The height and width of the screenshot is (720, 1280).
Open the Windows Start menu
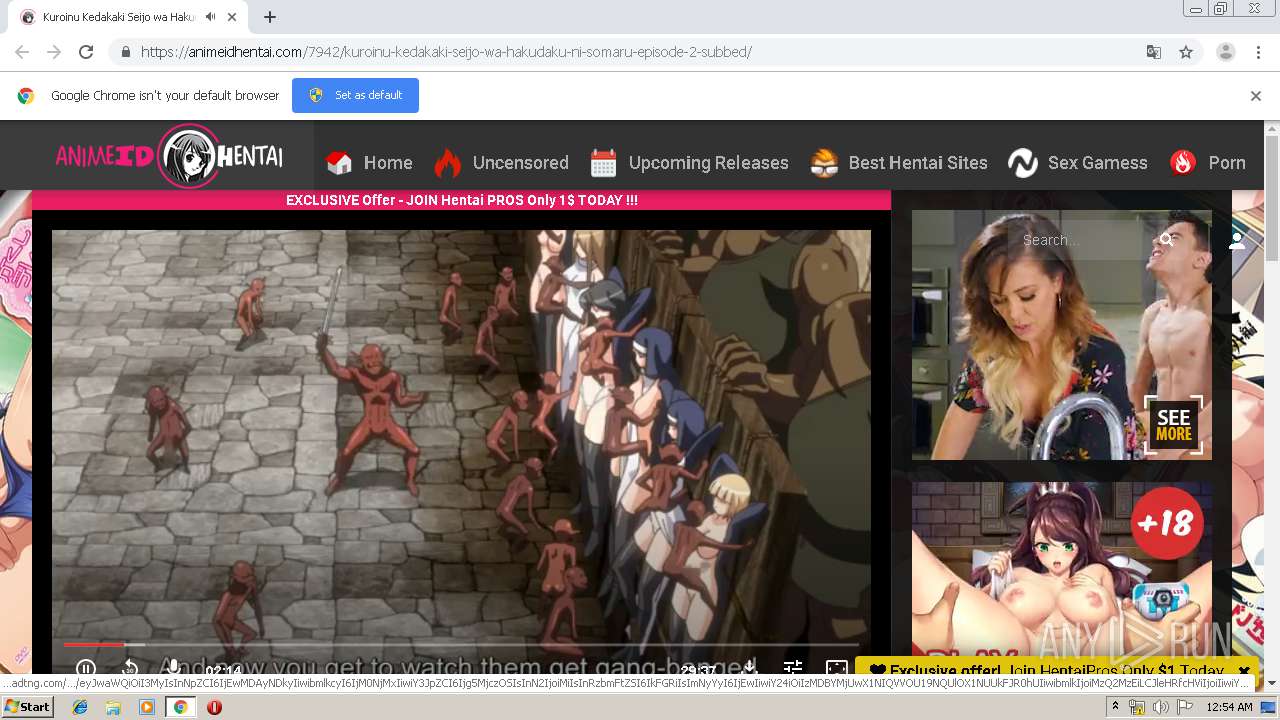(x=29, y=707)
